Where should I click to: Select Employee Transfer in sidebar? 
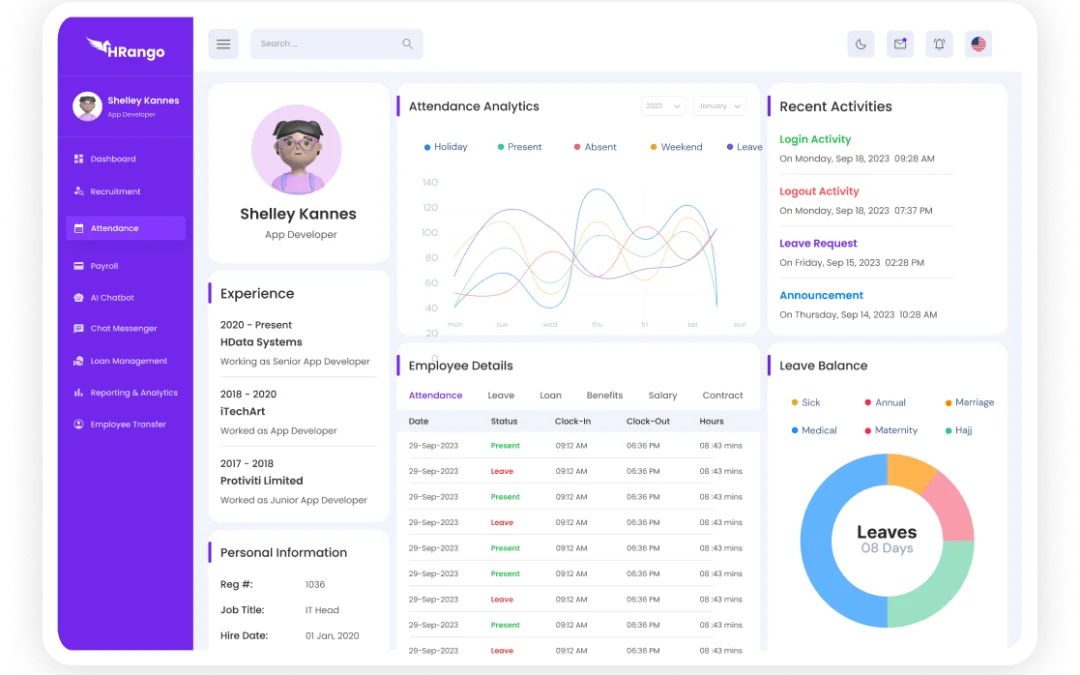[127, 425]
